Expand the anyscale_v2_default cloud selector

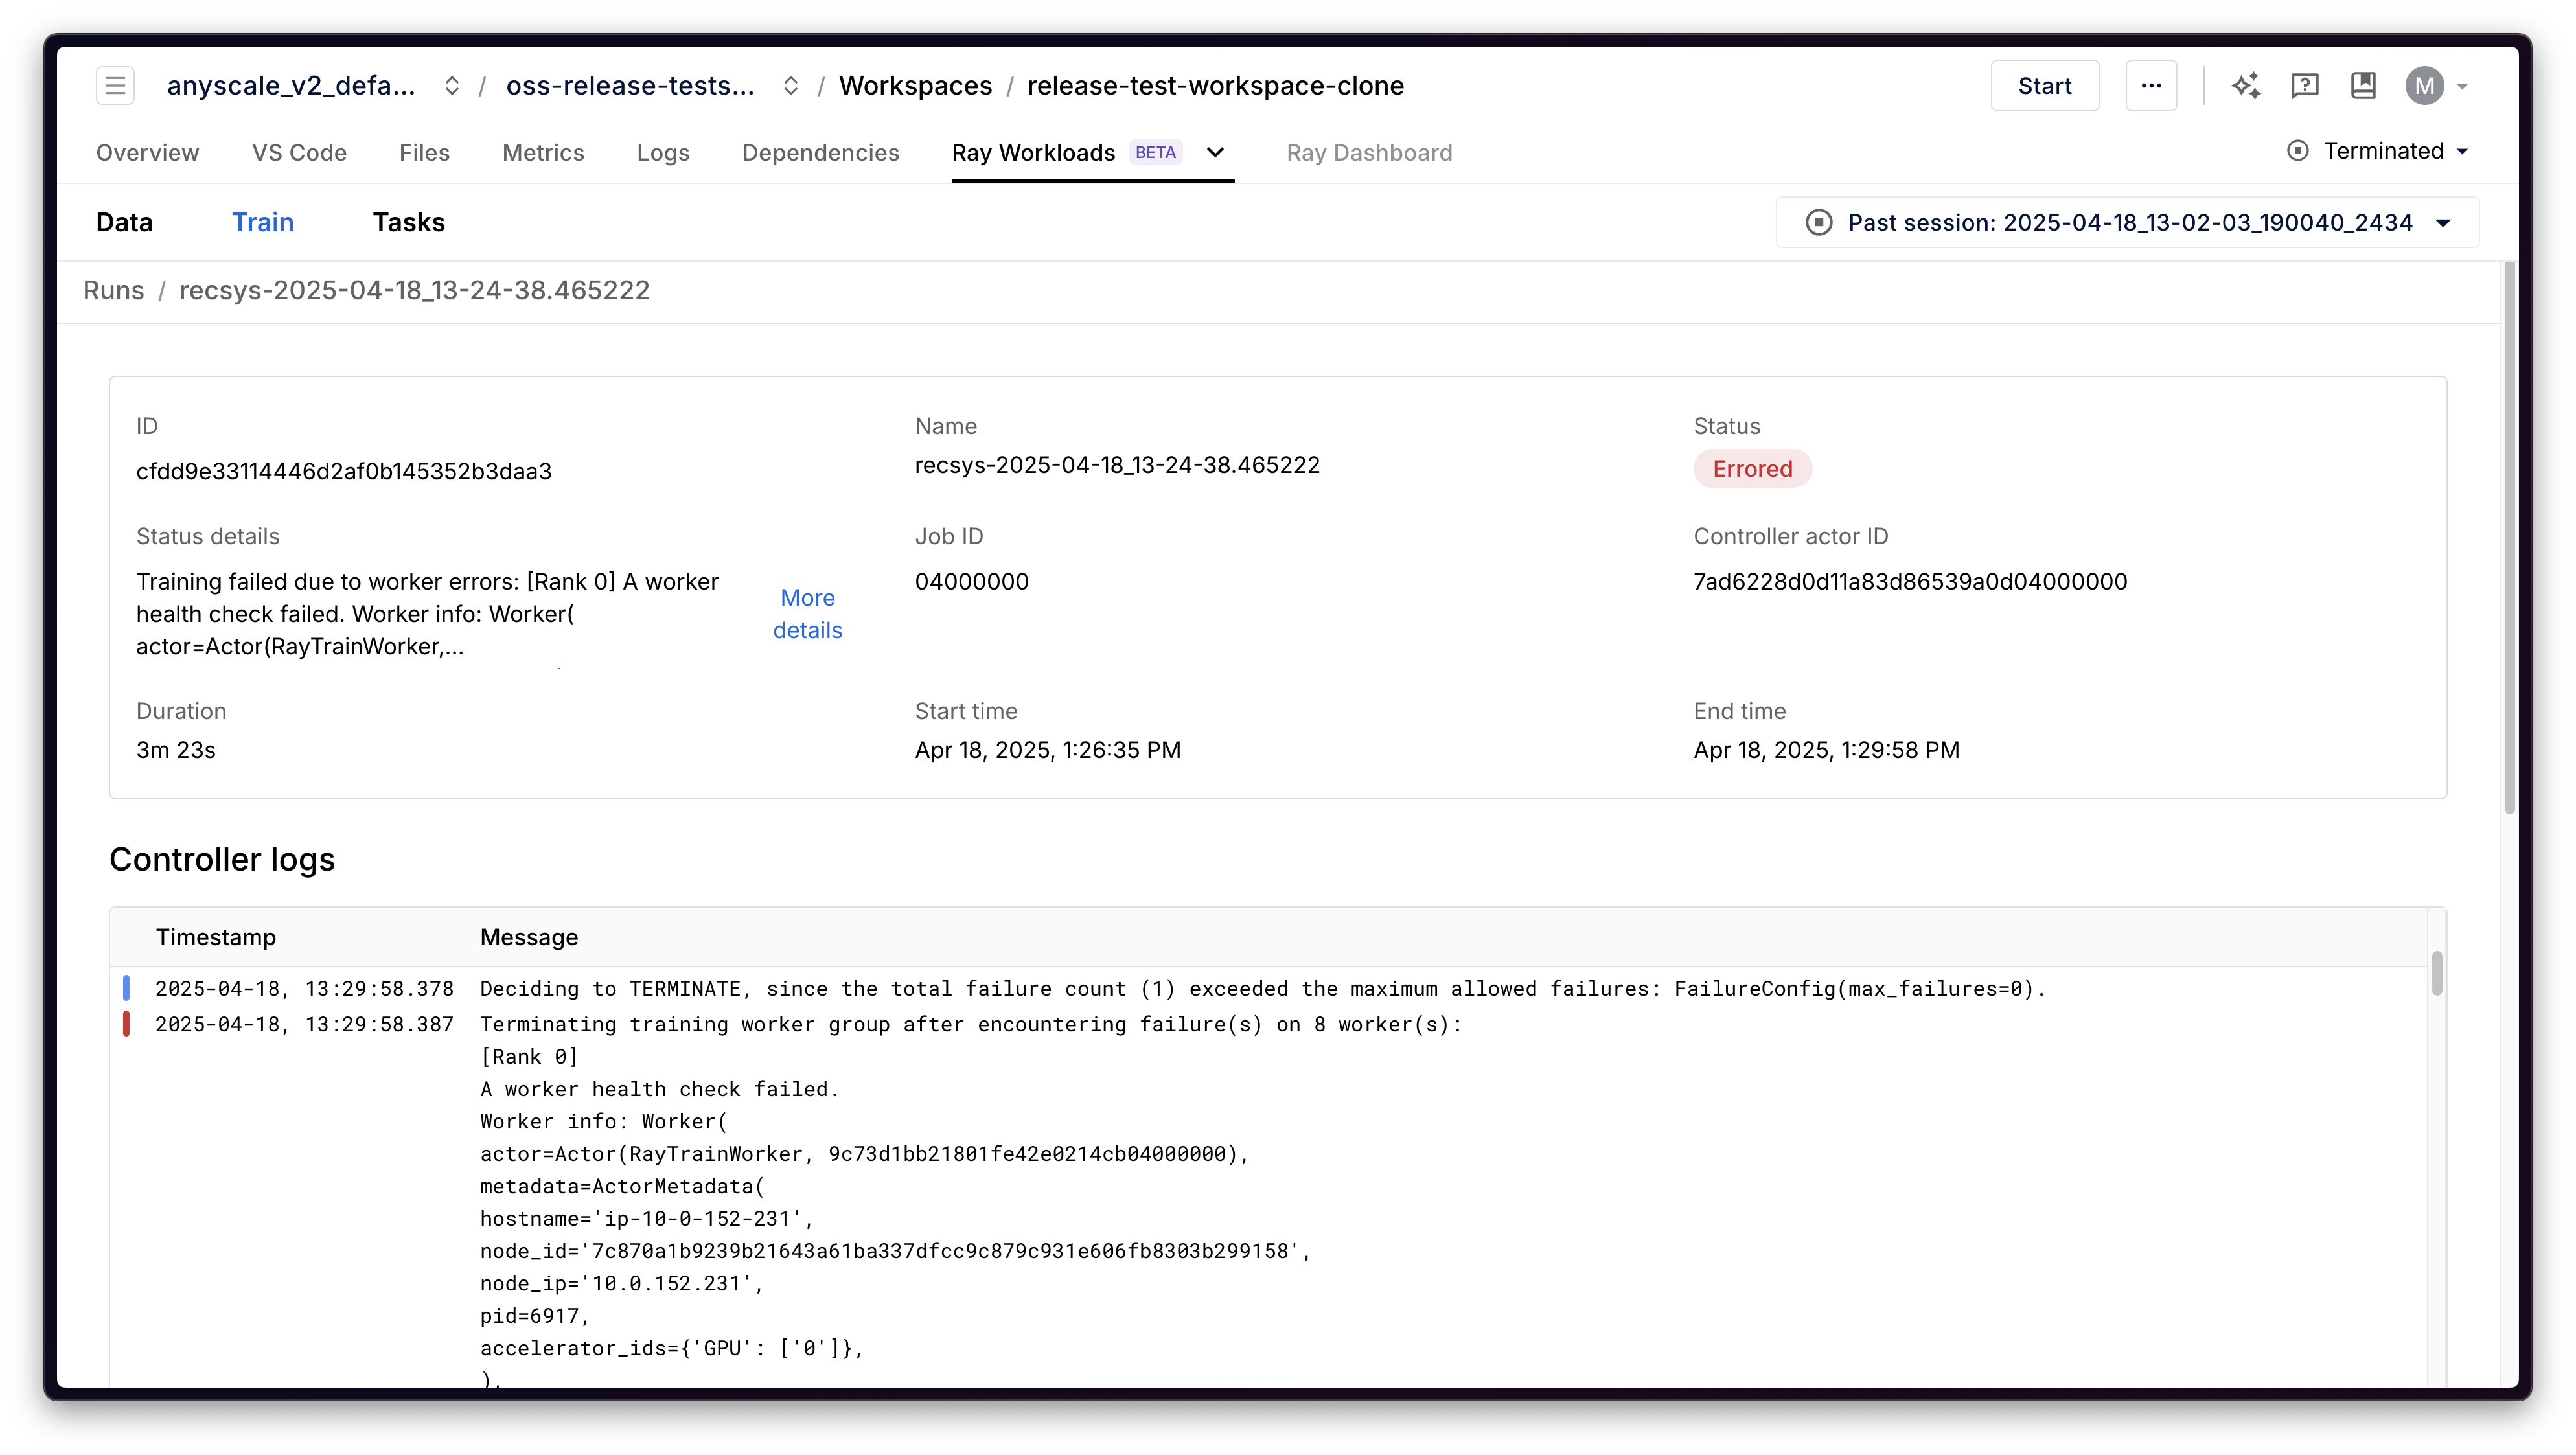(452, 86)
